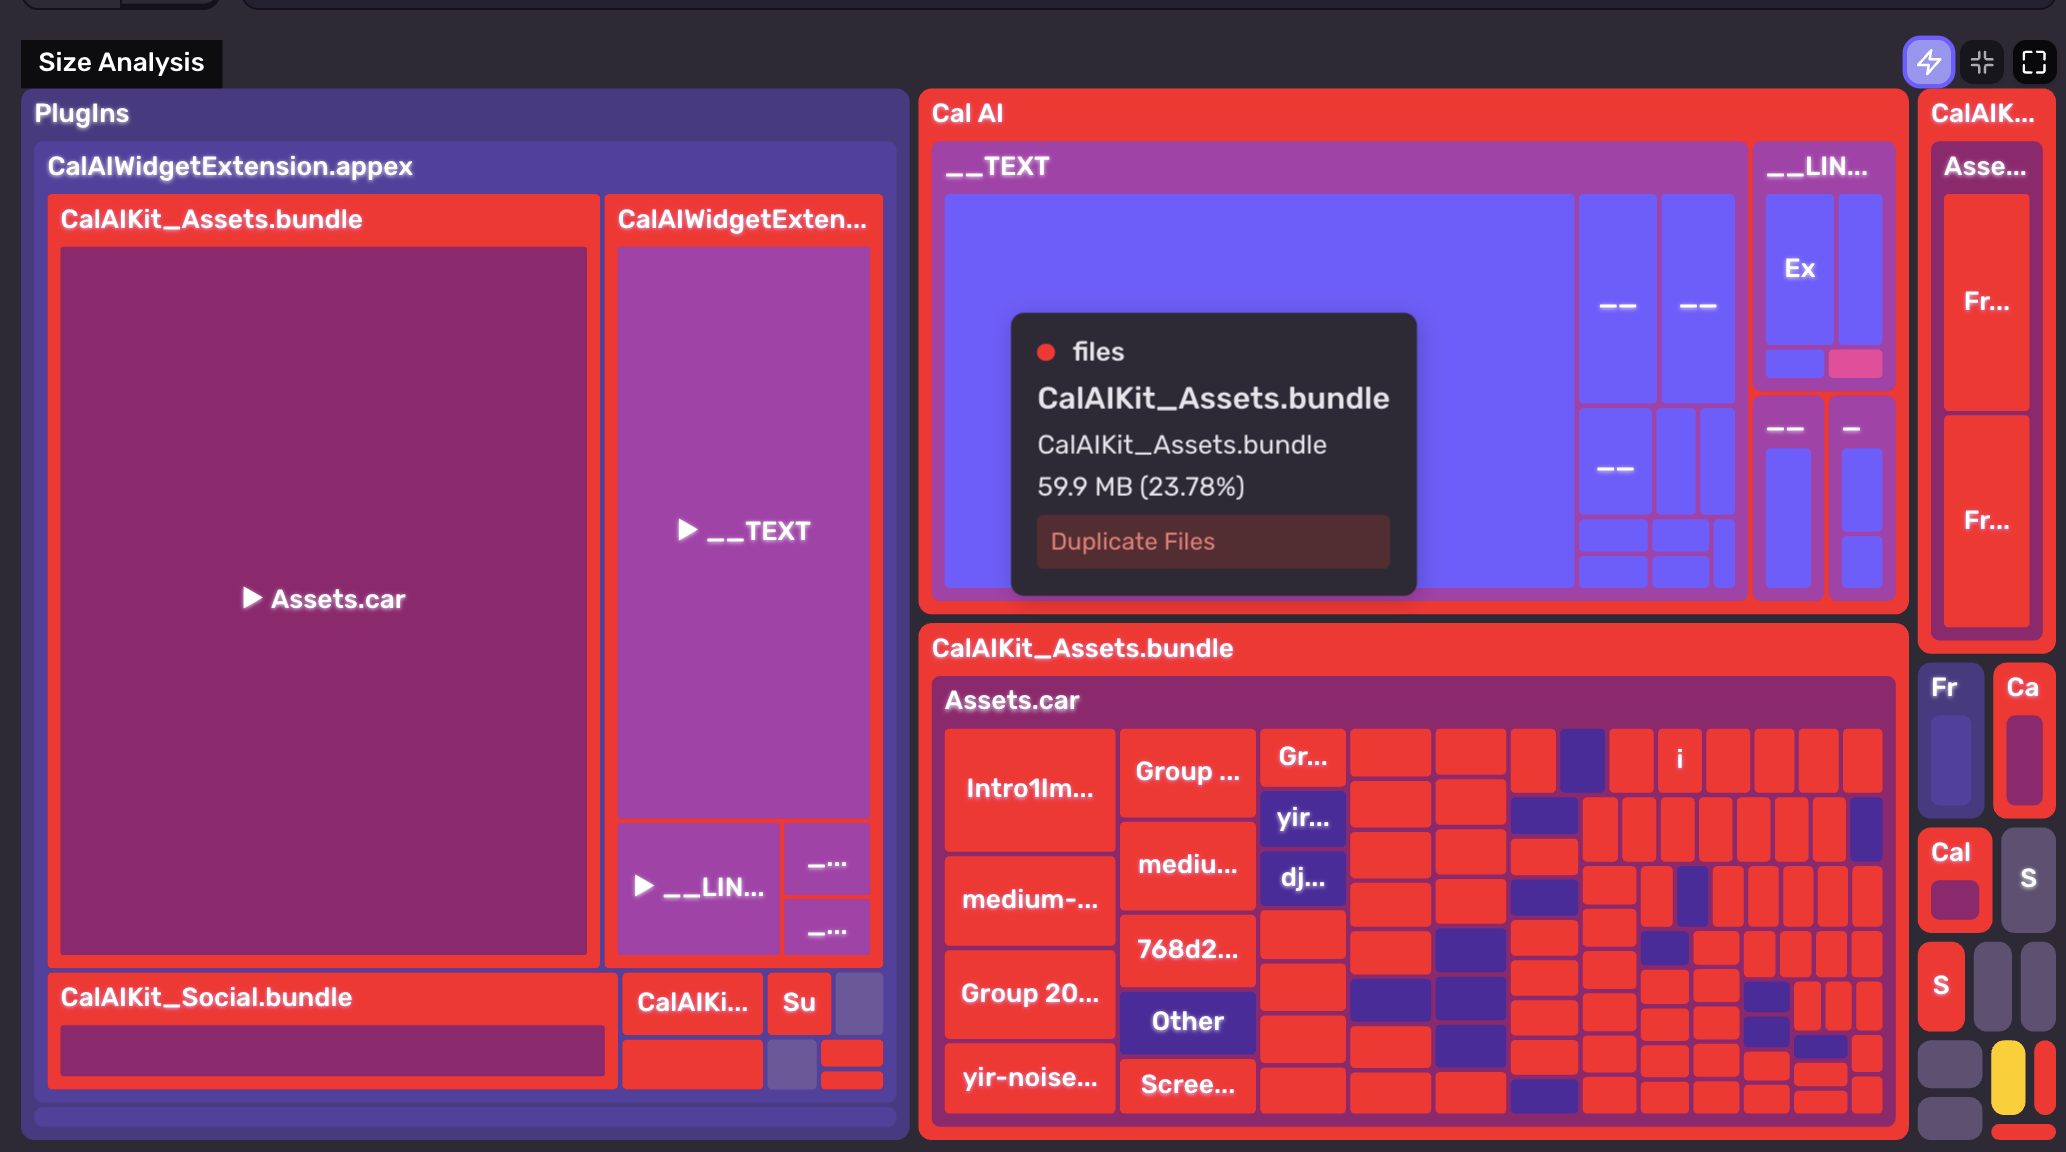Click the Other block in Assets.car
This screenshot has width=2066, height=1152.
pos(1187,1021)
